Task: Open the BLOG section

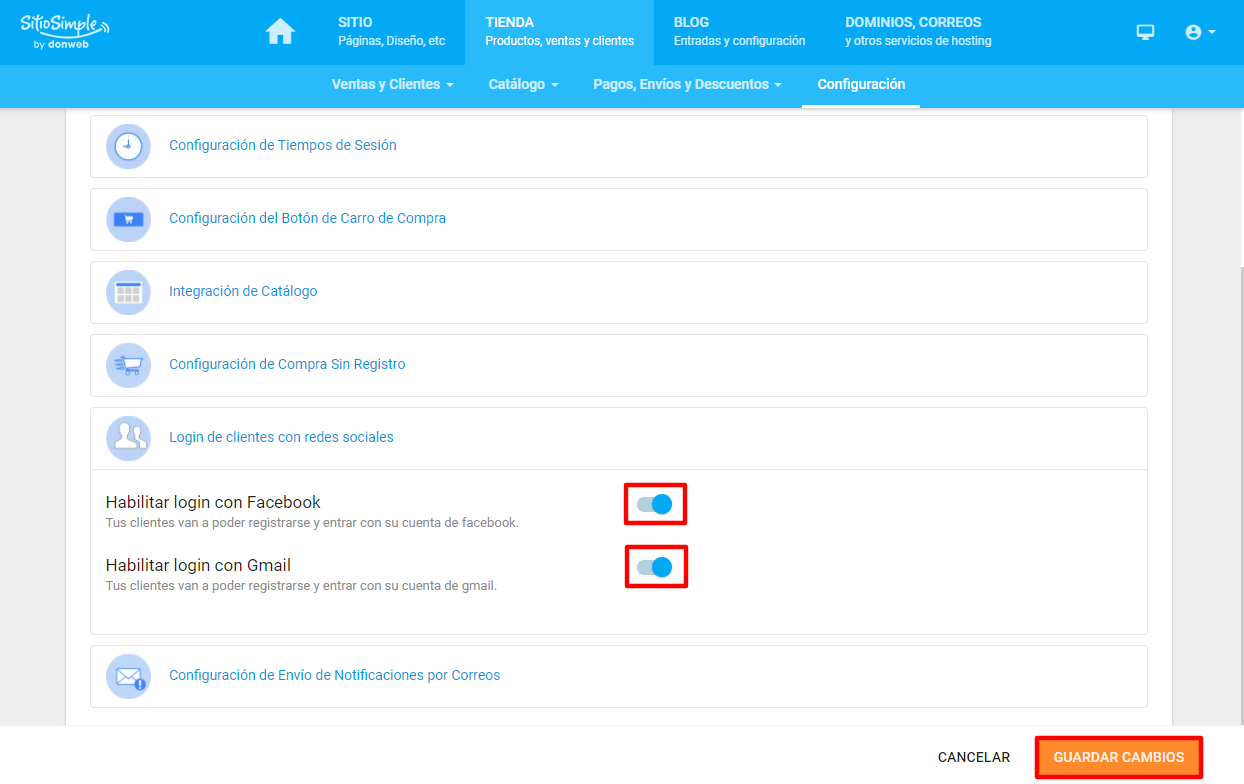Action: [739, 32]
